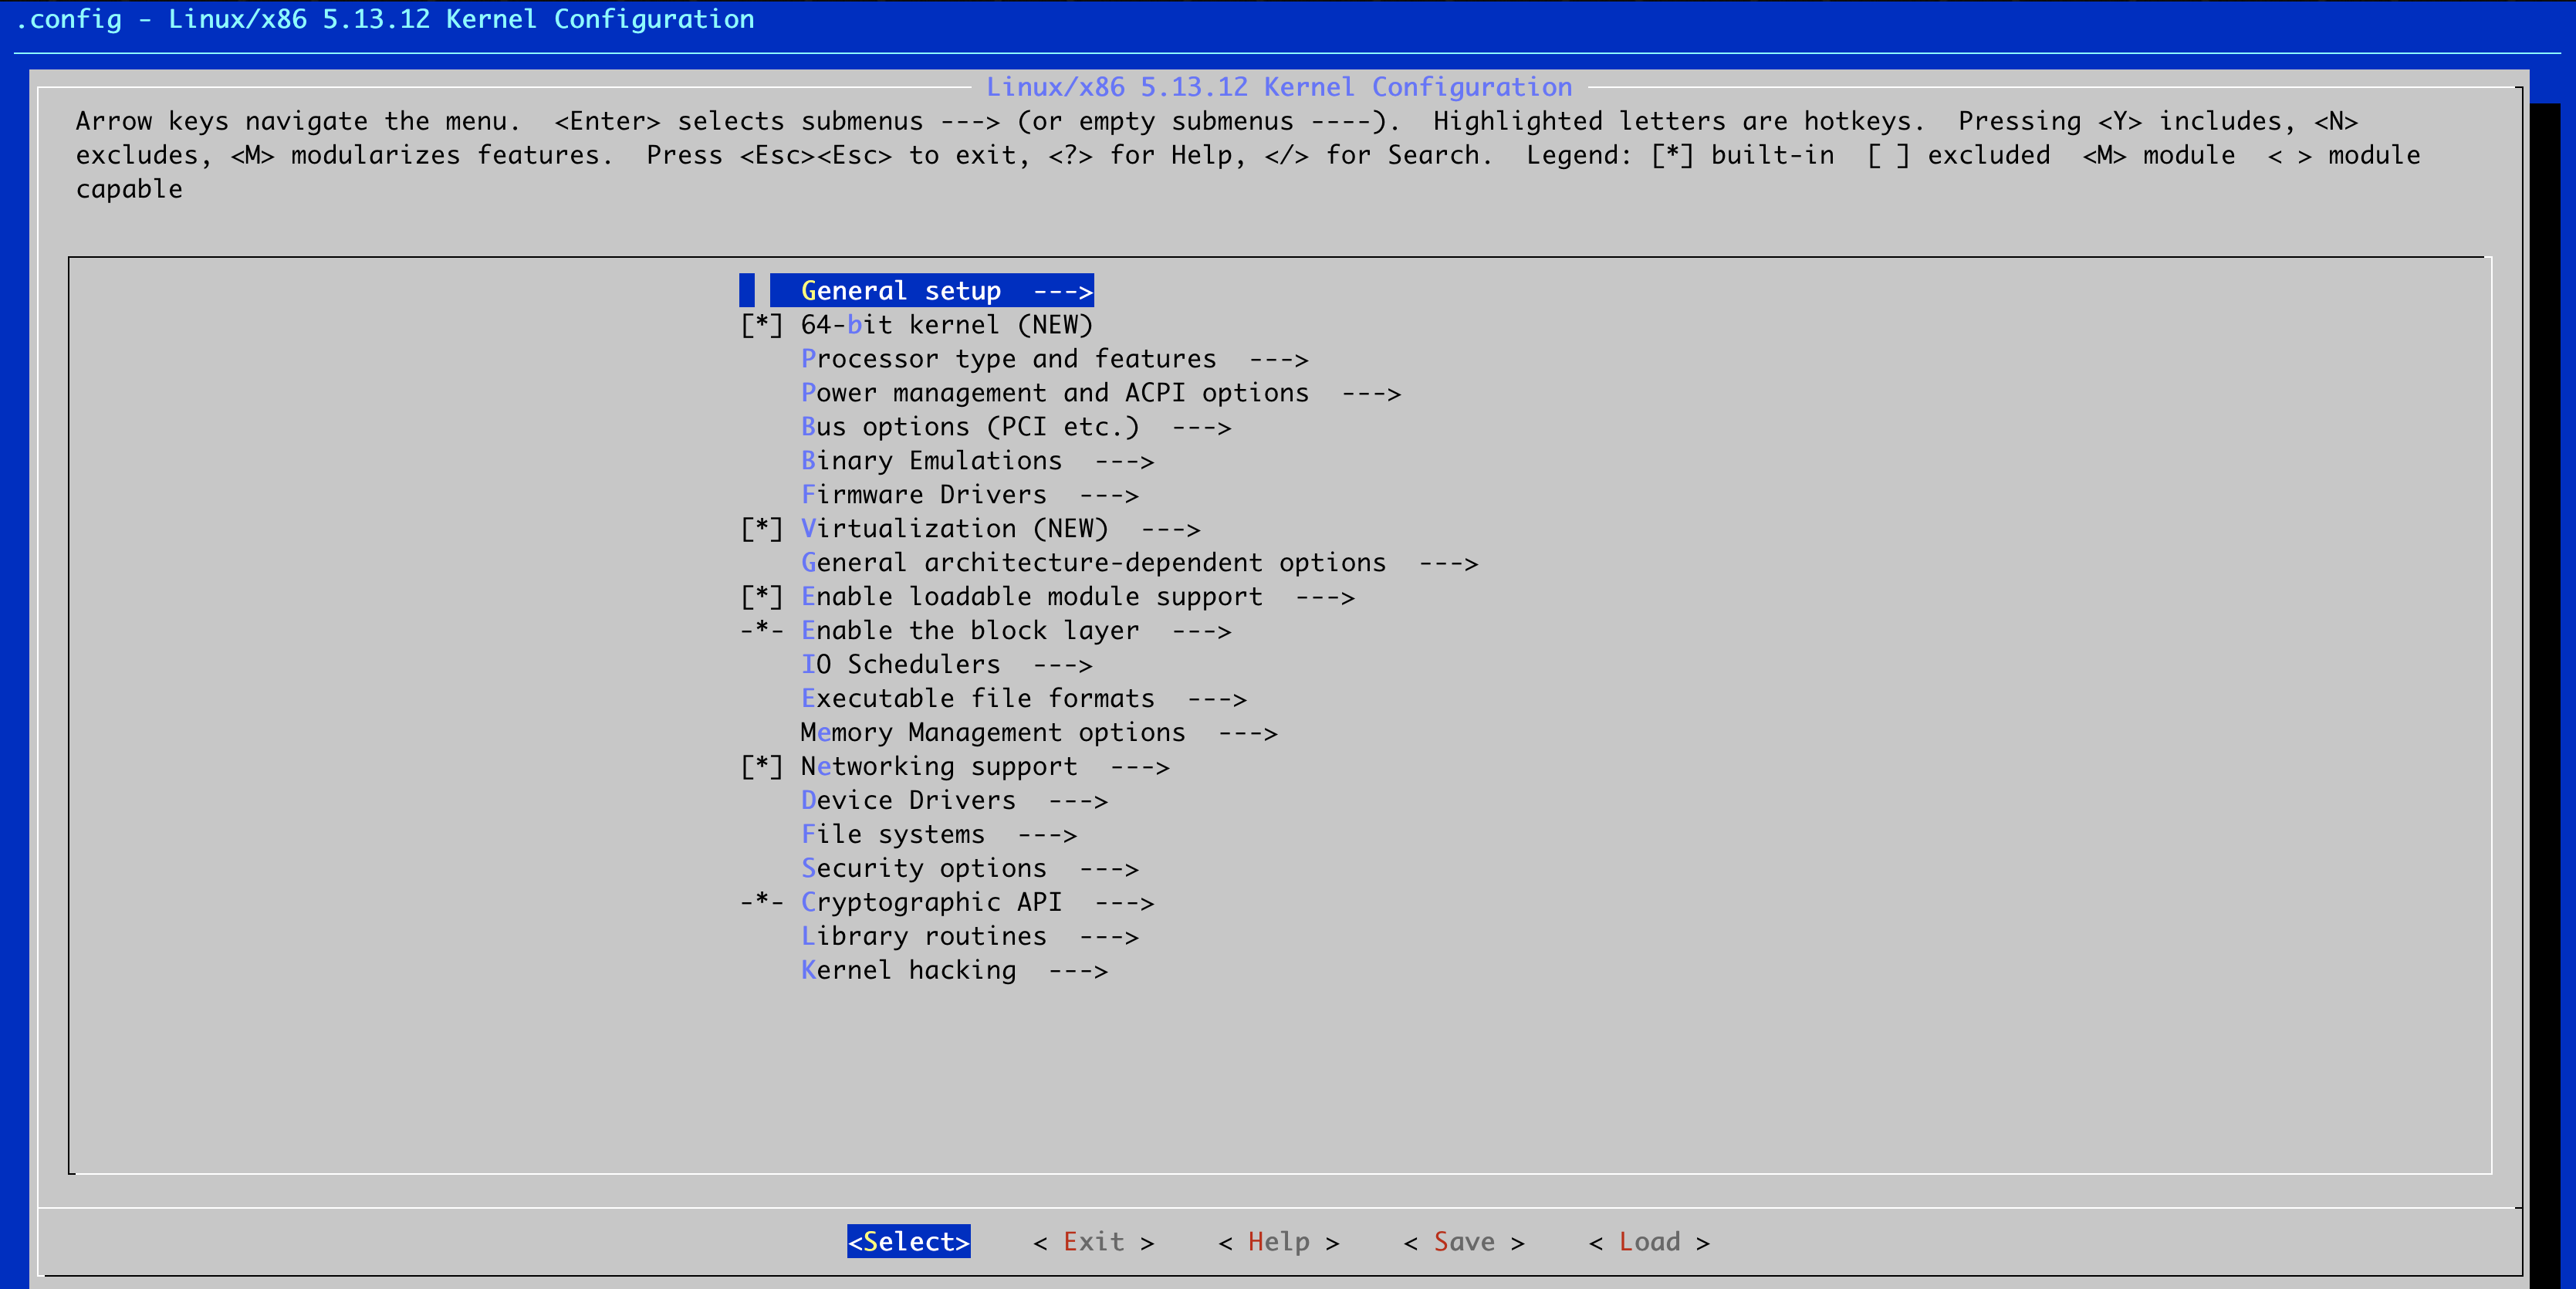Screen dimensions: 2576x1289
Task: Open the Security options entry
Action: [923, 869]
